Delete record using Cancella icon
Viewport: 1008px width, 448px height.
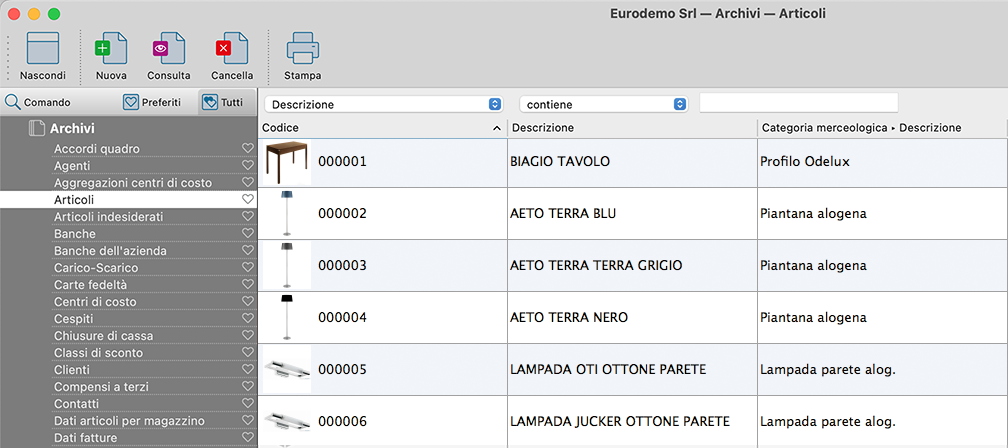(x=231, y=49)
